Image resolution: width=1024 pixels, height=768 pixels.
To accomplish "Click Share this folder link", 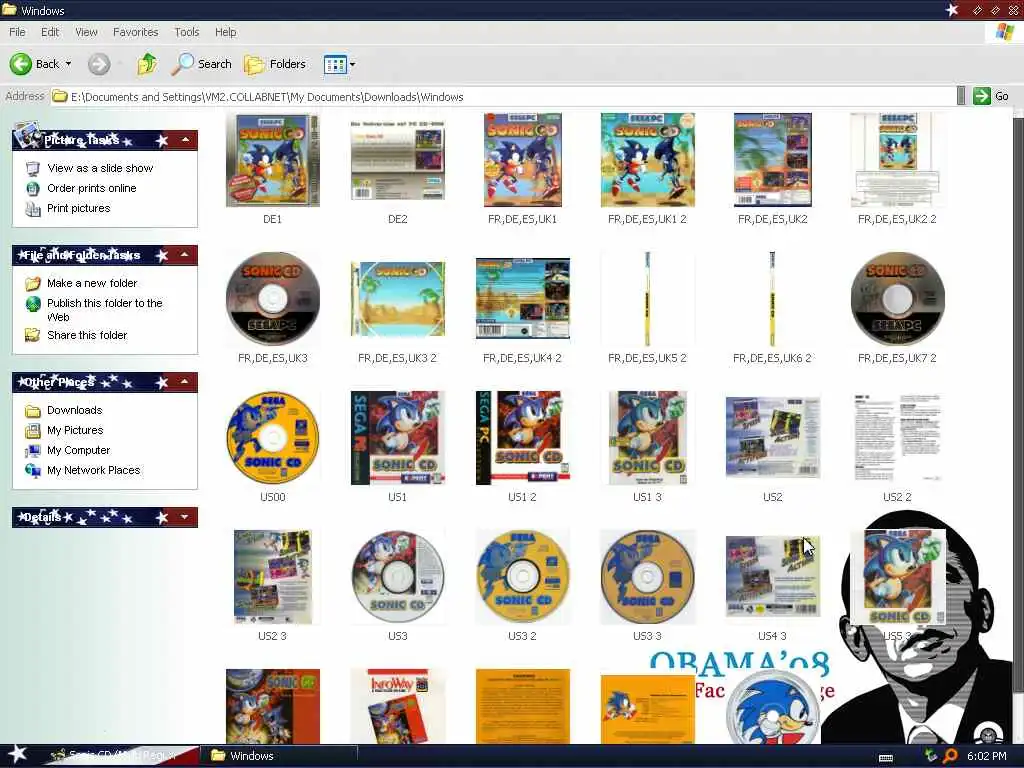I will 87,335.
